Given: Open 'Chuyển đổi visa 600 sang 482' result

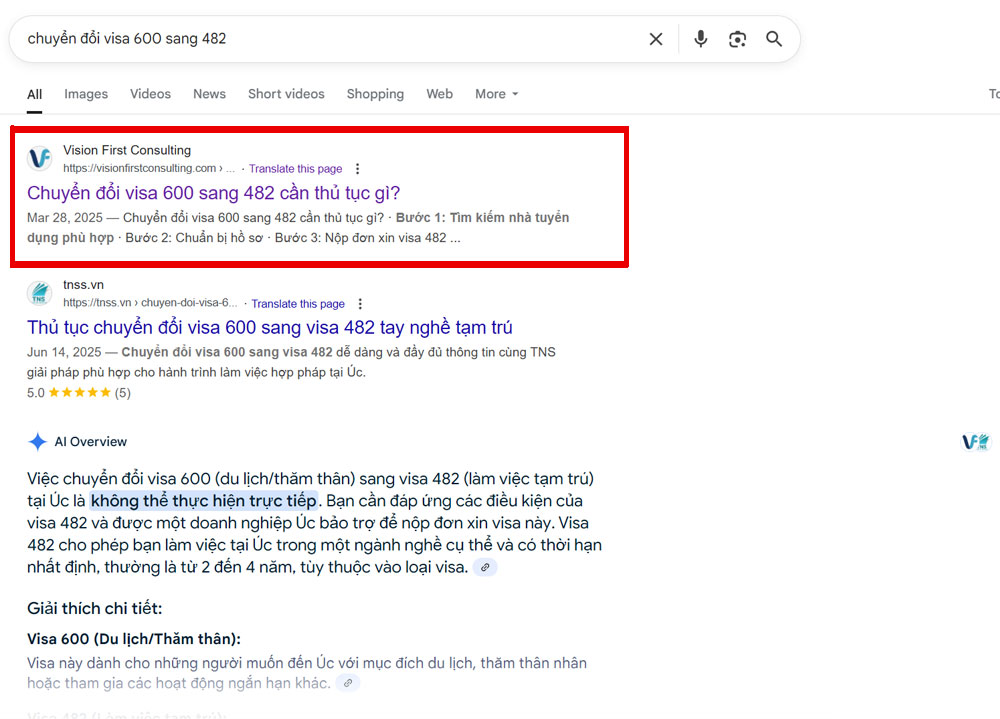Looking at the screenshot, I should coord(213,193).
